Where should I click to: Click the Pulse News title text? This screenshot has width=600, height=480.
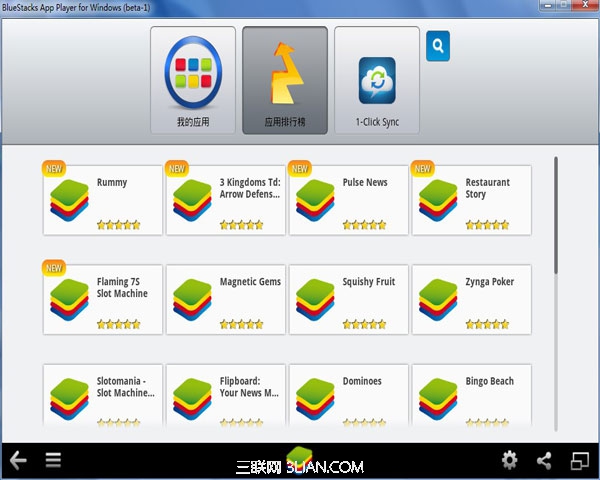point(365,182)
